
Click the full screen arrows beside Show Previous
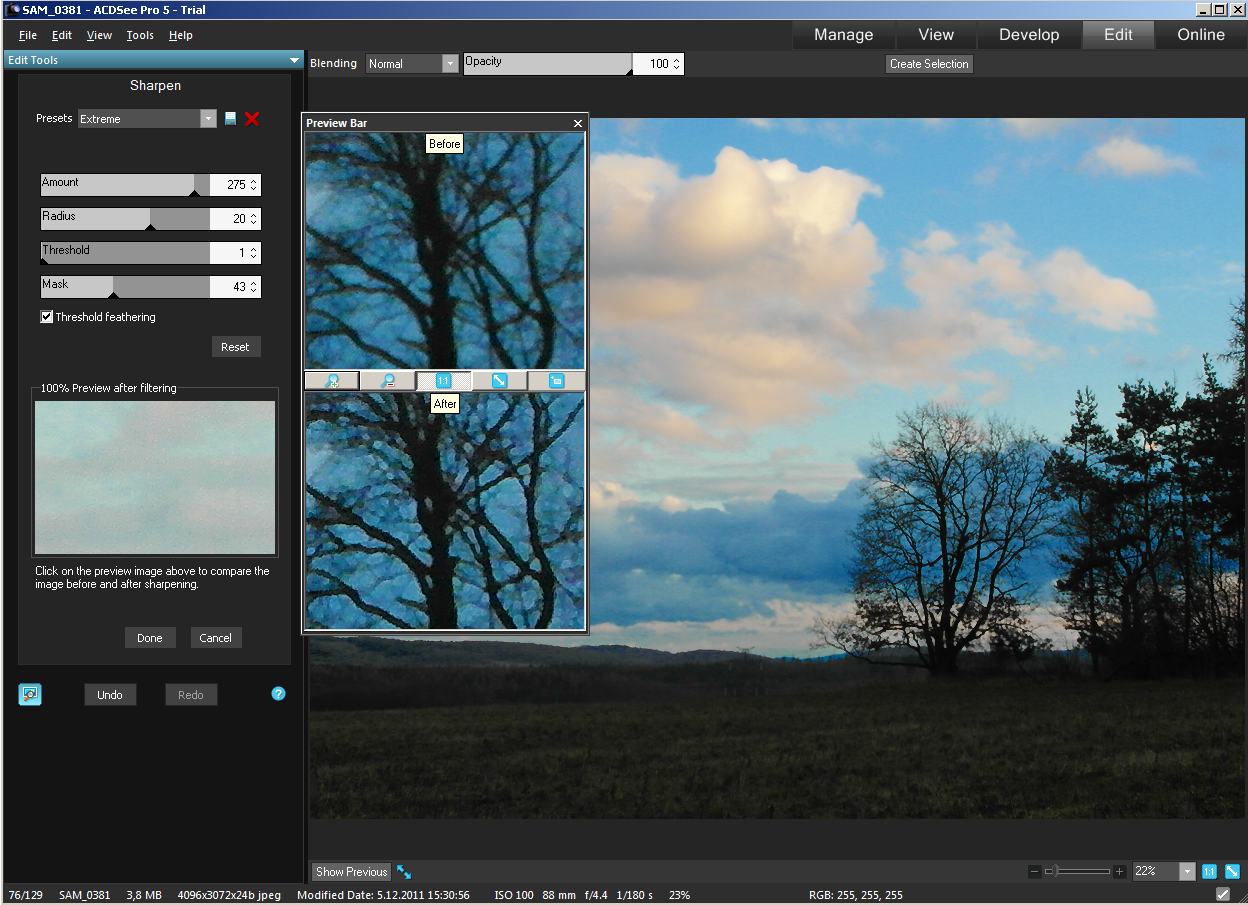point(404,872)
